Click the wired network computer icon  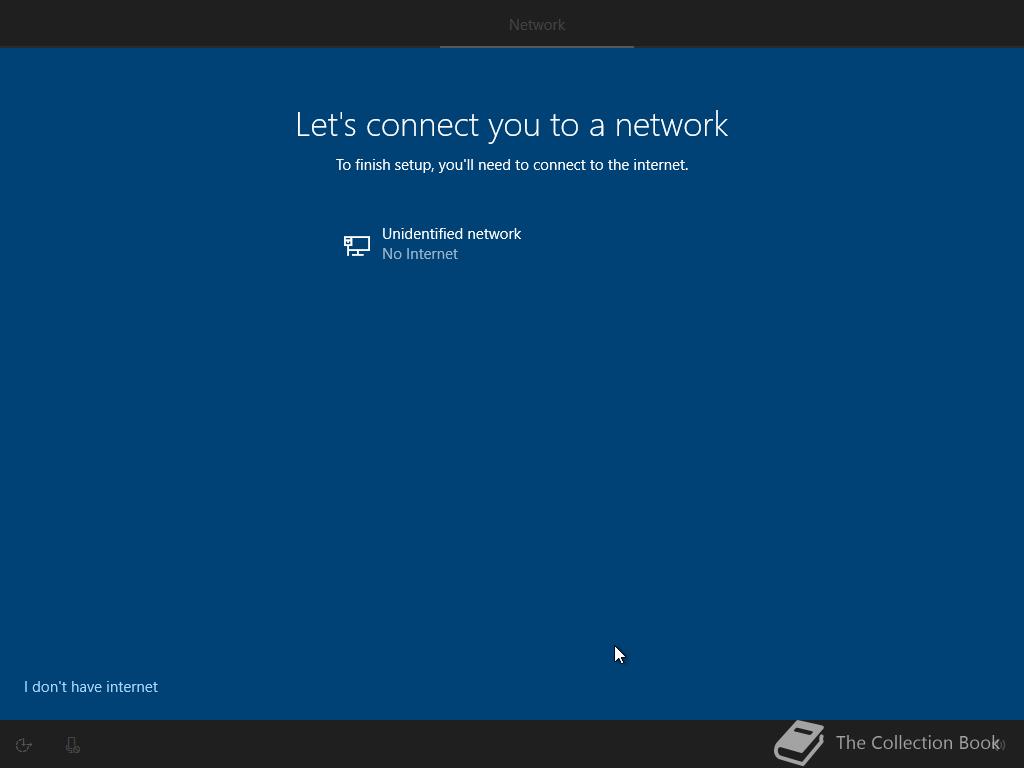[357, 246]
